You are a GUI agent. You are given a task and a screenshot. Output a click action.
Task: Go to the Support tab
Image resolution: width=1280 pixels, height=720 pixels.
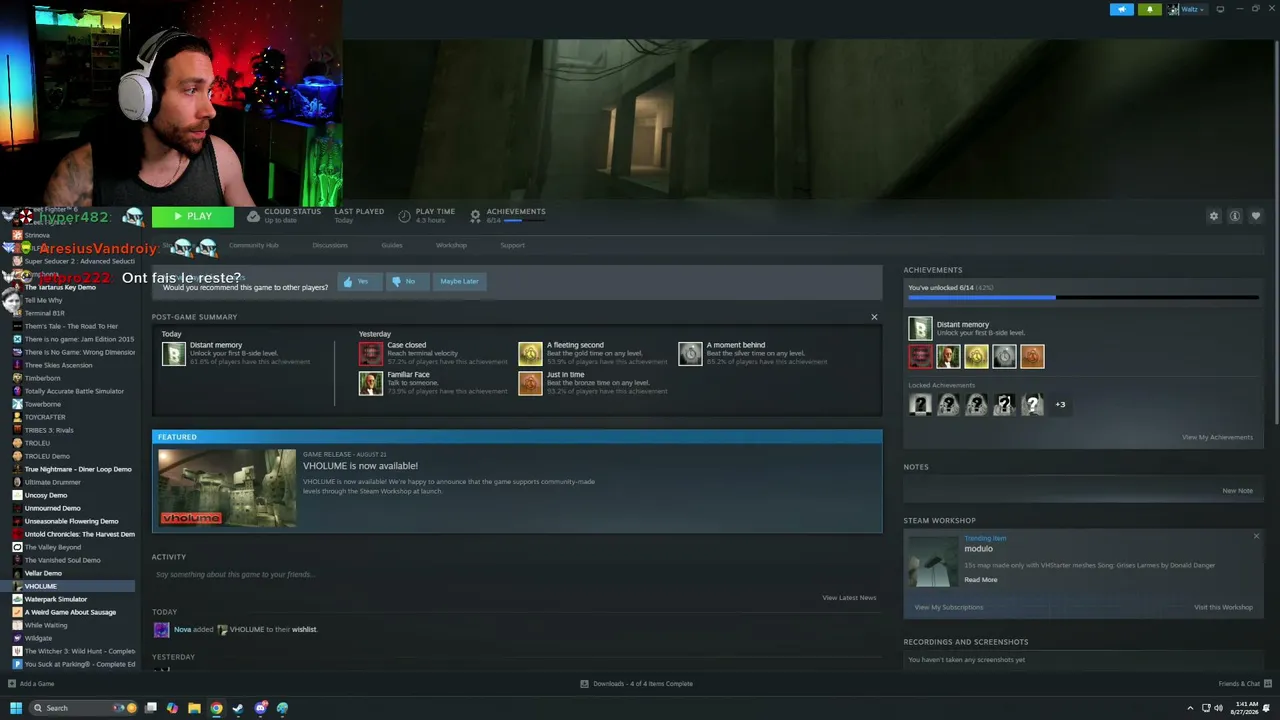pyautogui.click(x=512, y=245)
